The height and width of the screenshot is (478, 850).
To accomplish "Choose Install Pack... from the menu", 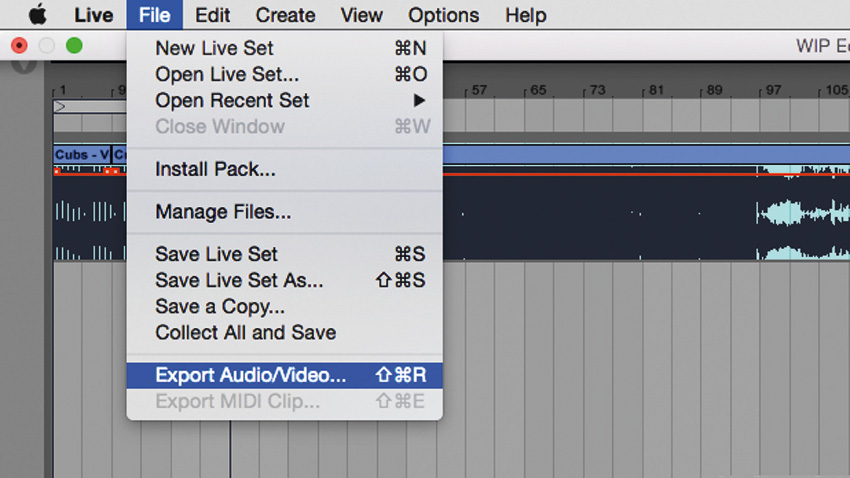I will click(215, 170).
